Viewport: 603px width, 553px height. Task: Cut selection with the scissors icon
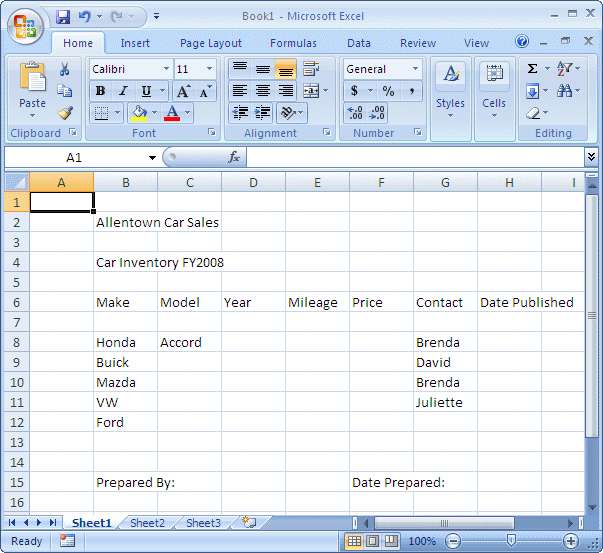tap(65, 70)
